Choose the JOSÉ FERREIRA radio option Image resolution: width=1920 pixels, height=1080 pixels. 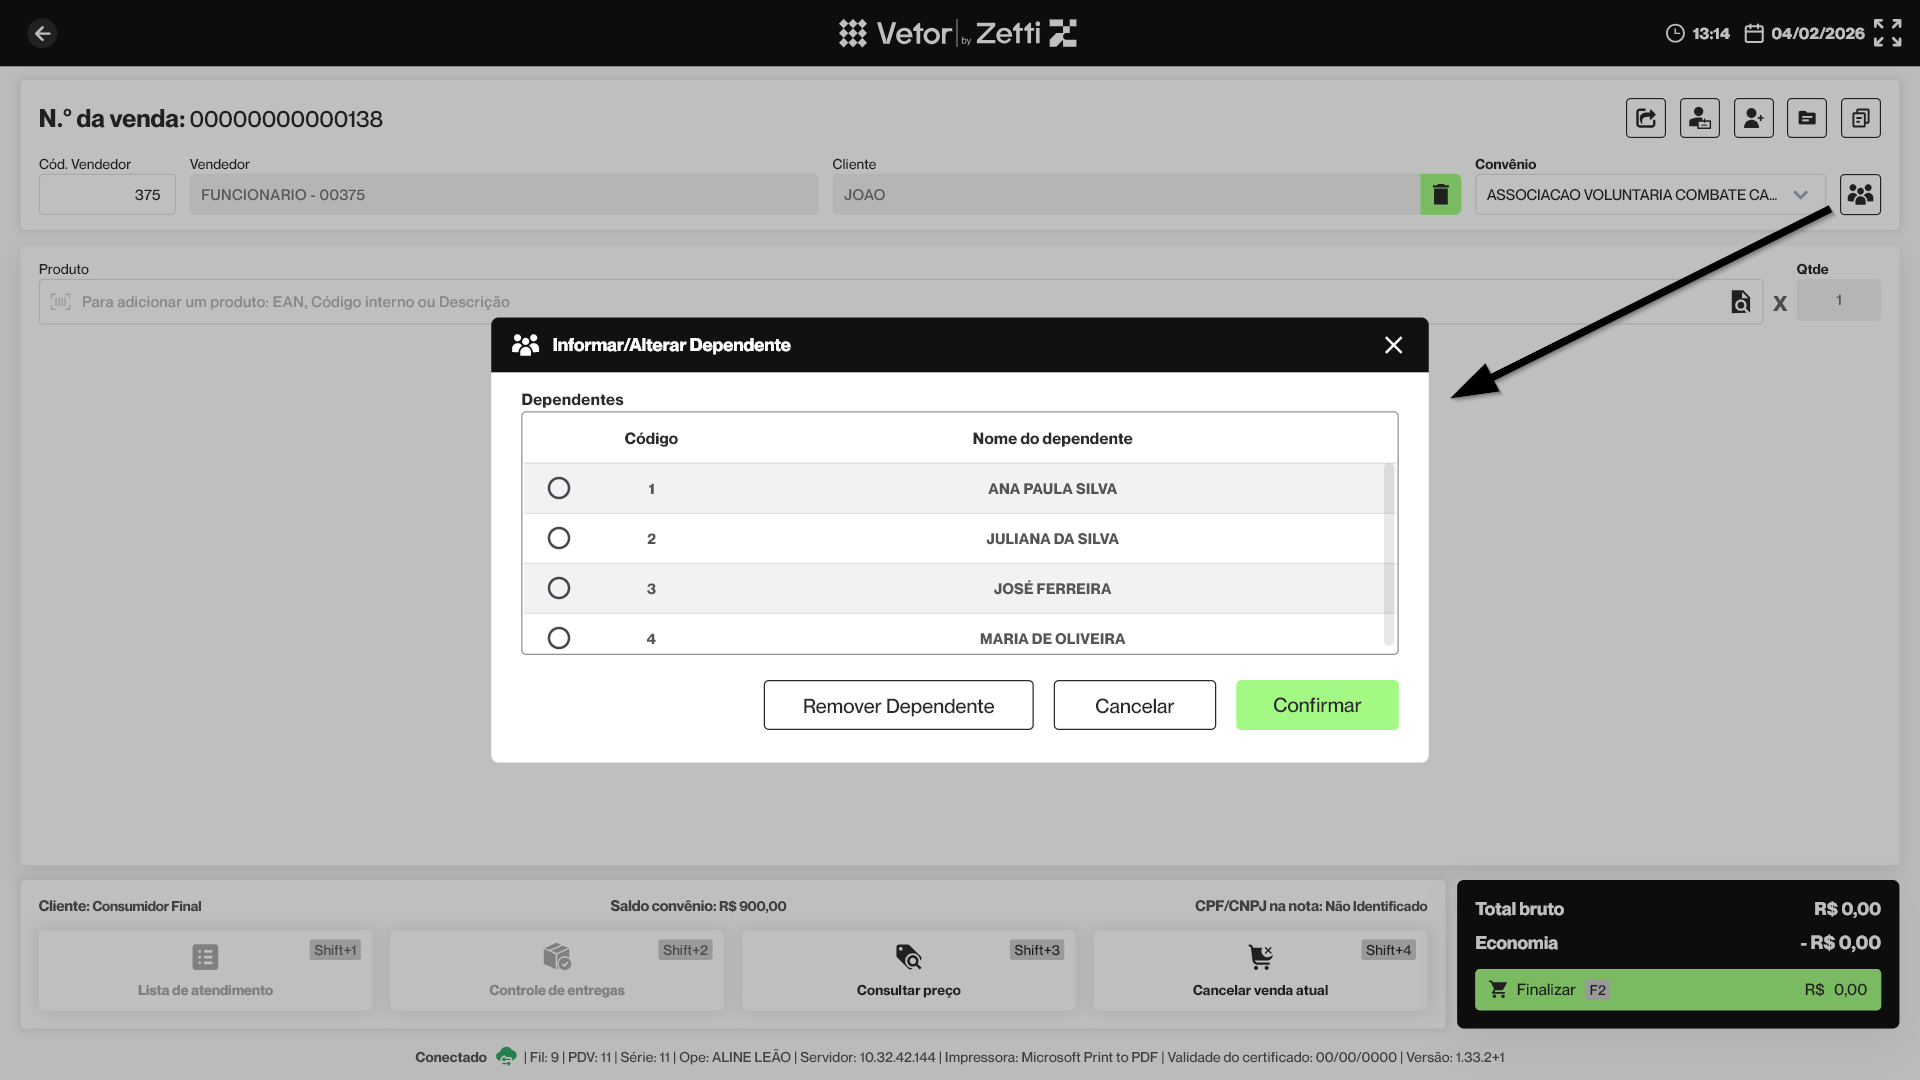[x=559, y=588]
